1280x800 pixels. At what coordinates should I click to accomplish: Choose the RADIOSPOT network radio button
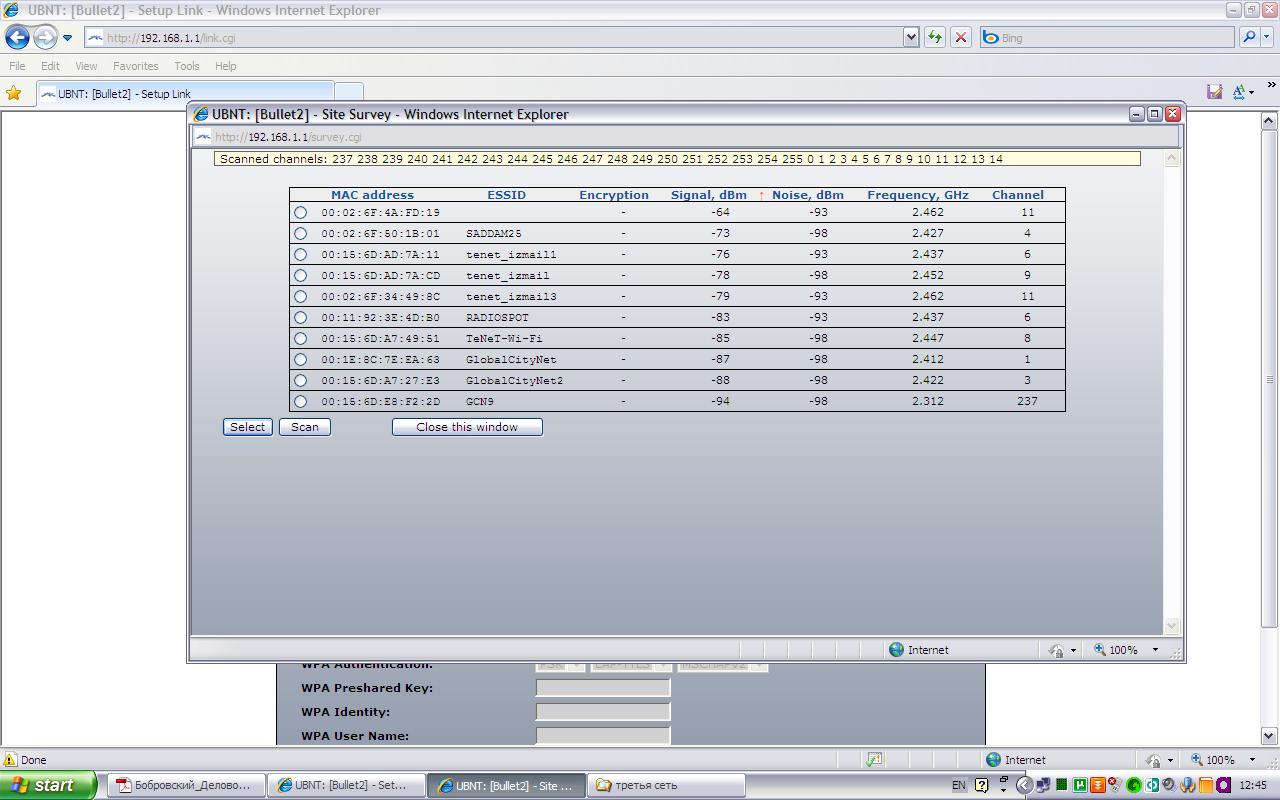tap(300, 318)
